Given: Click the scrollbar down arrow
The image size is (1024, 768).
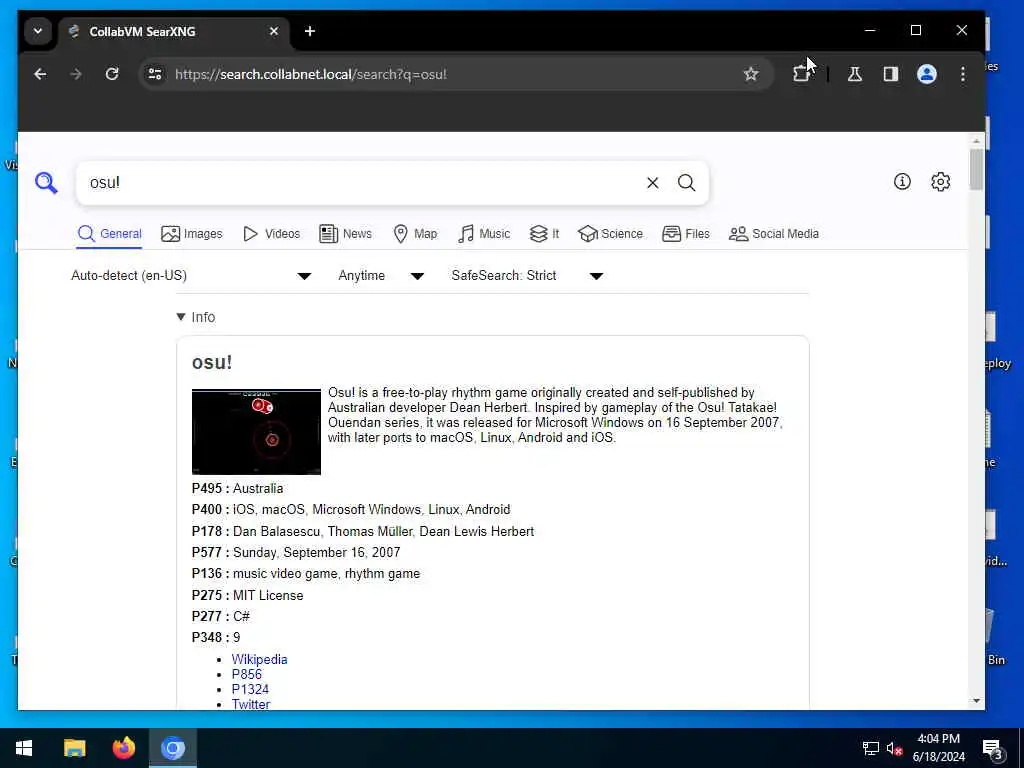Looking at the screenshot, I should coord(976,701).
